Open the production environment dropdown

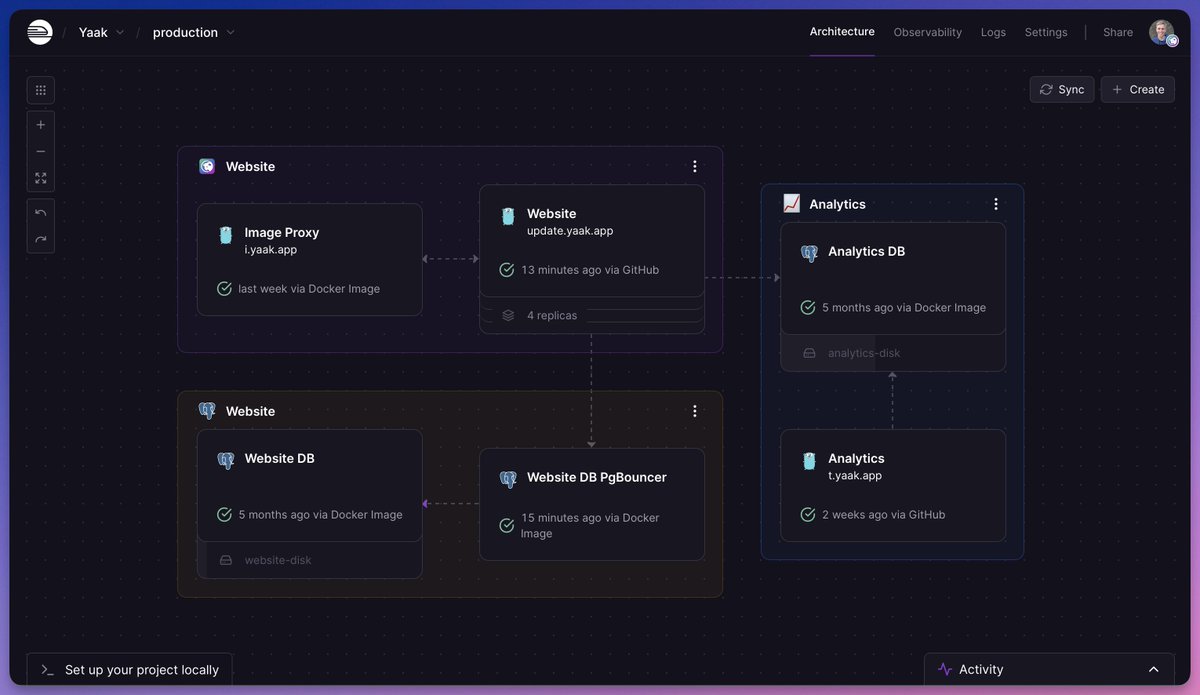coord(194,32)
